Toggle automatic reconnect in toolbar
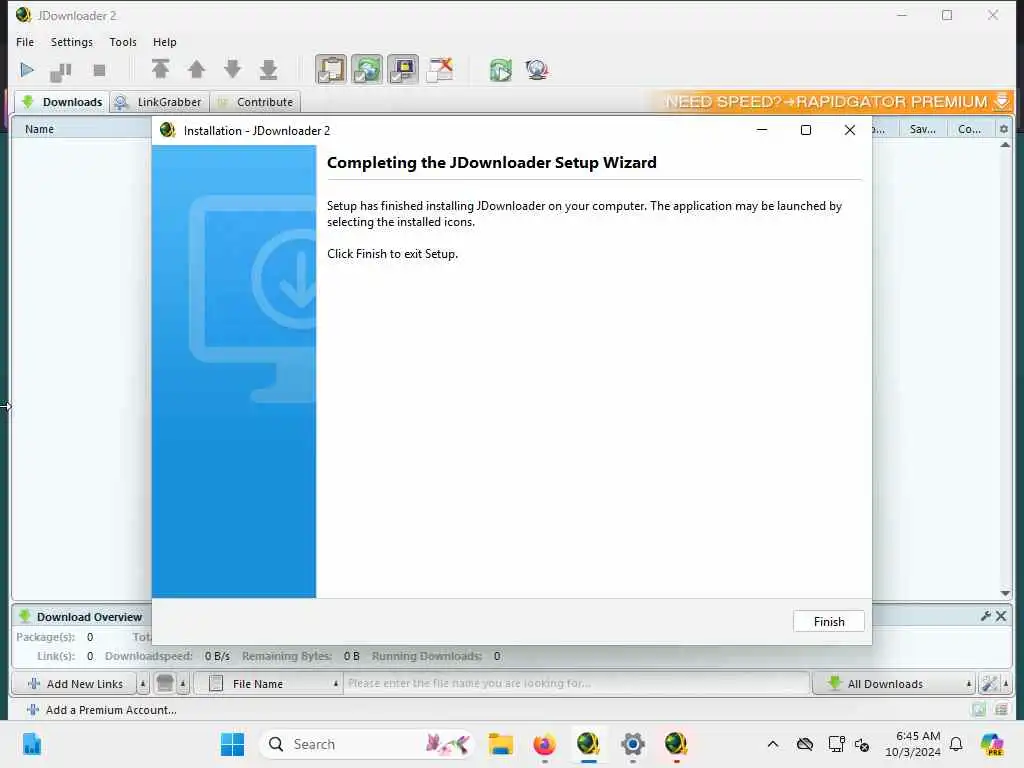 [367, 69]
